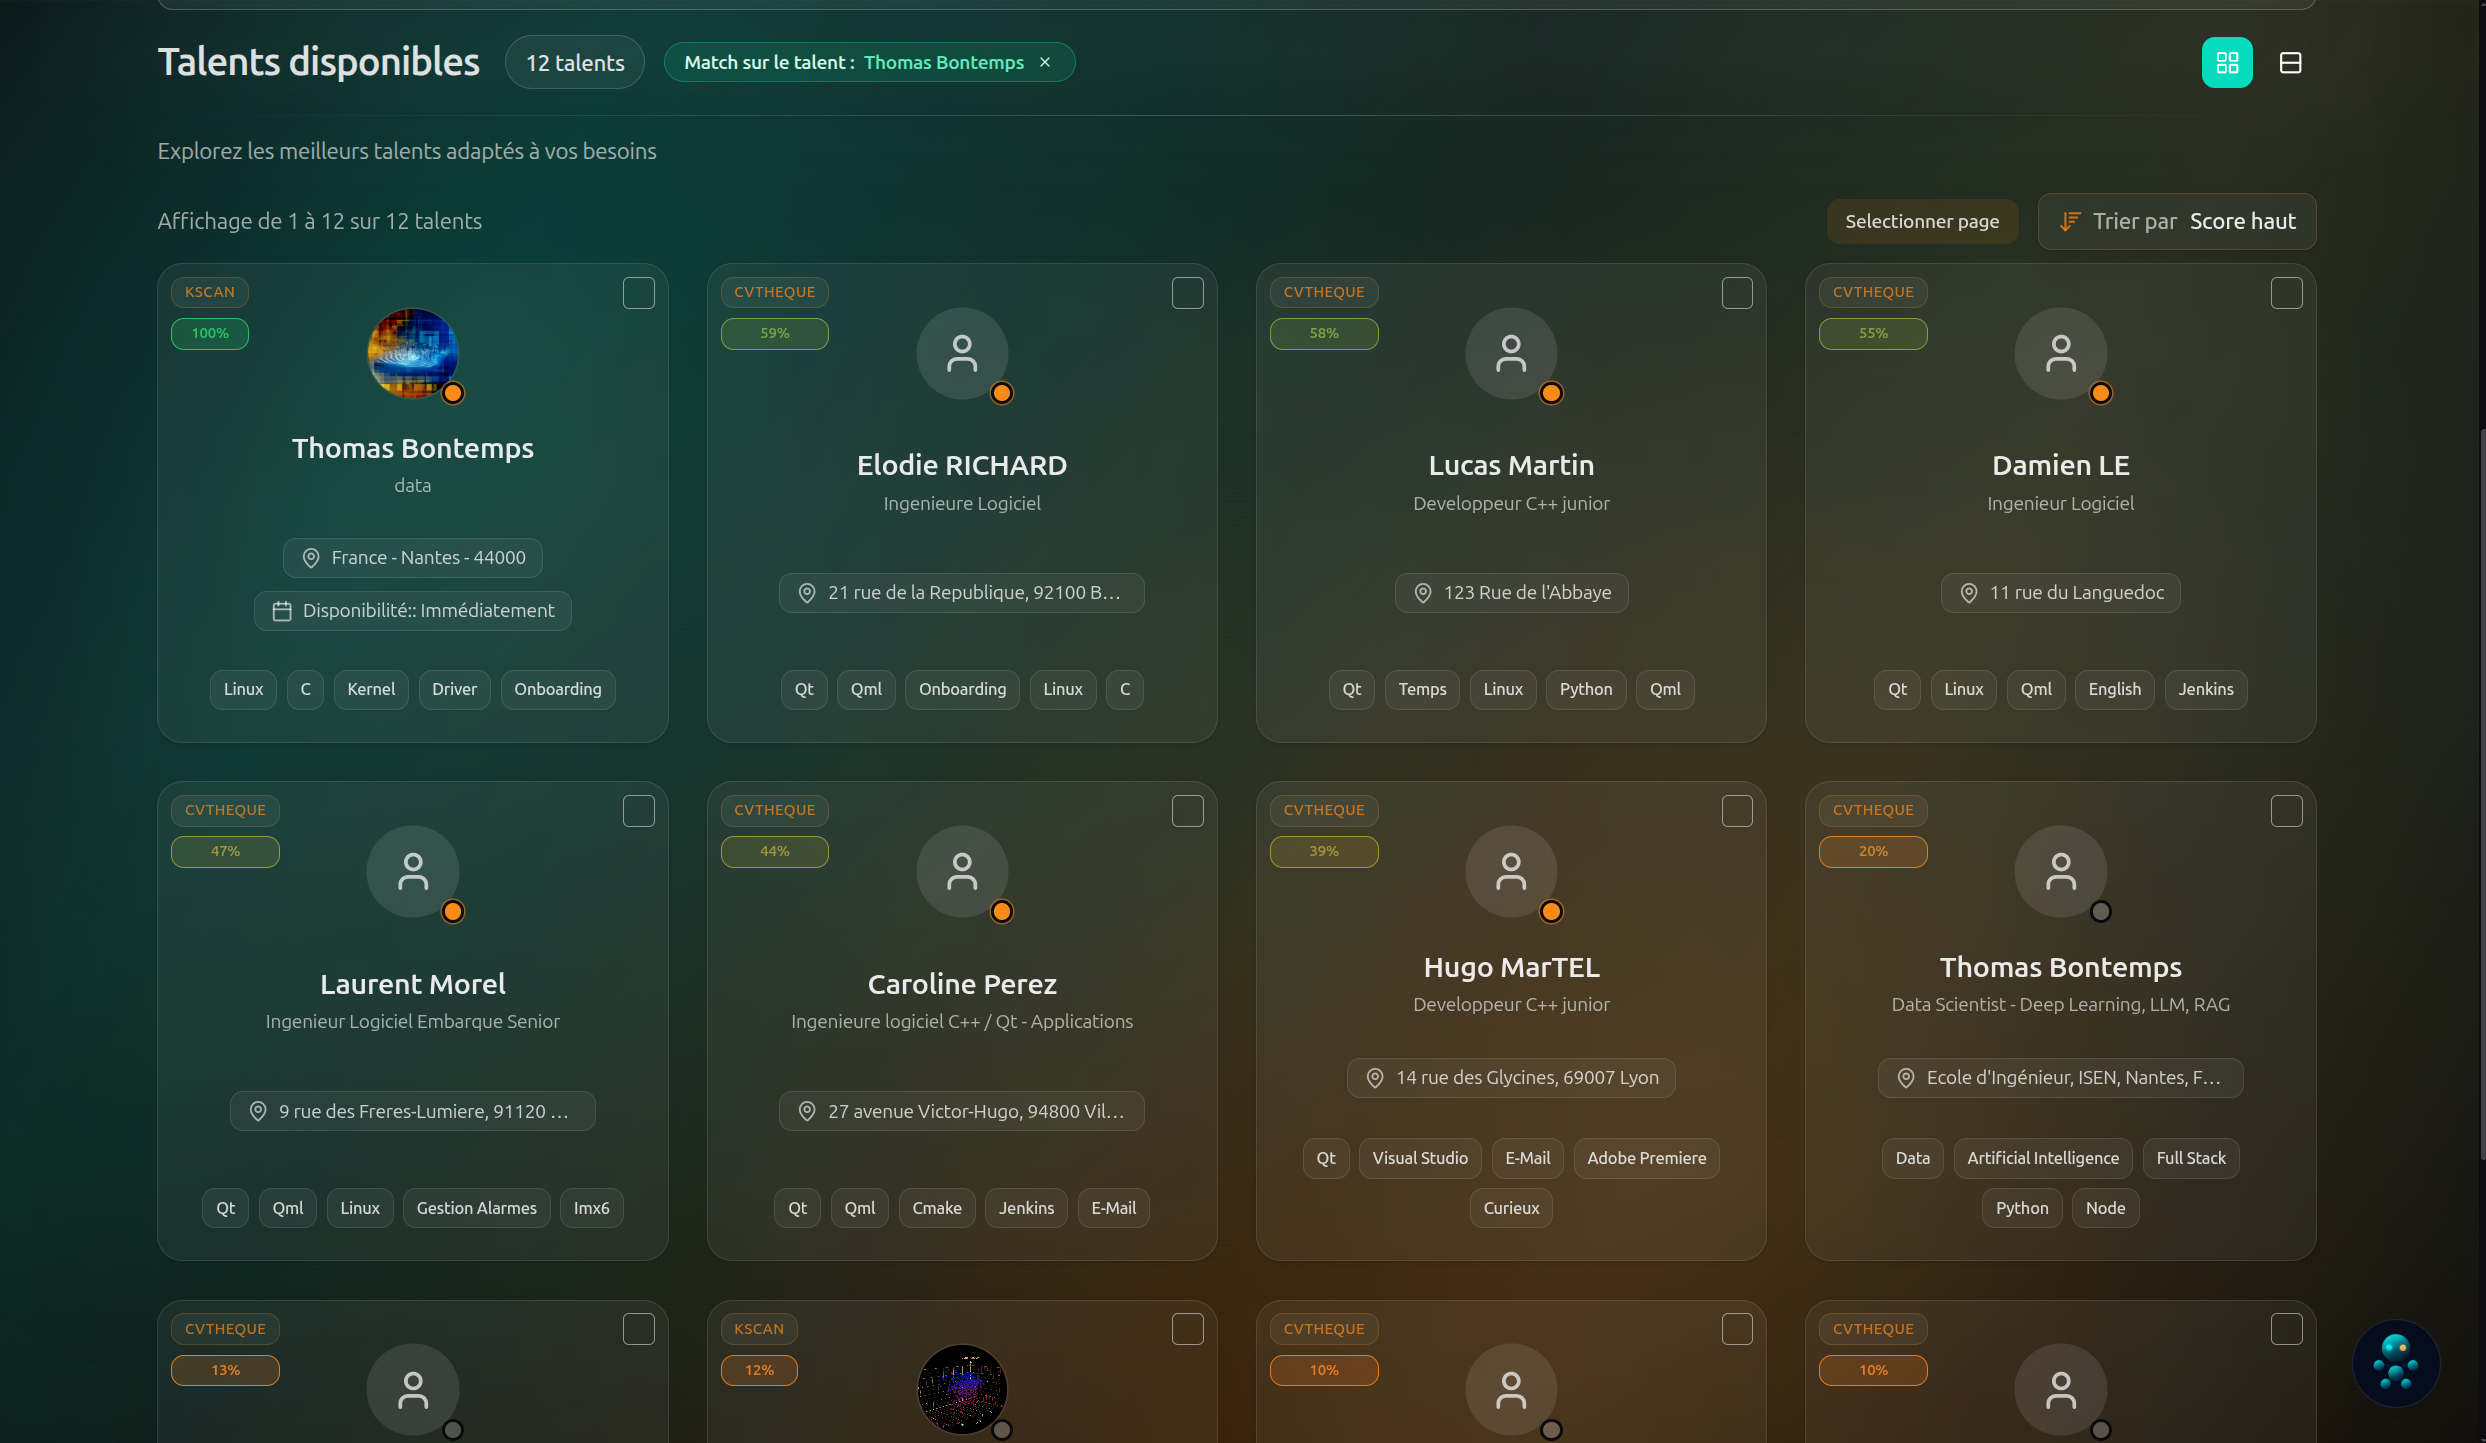This screenshot has width=2486, height=1443.
Task: Select Thomas Bontemps 100% card checkbox
Action: 638,293
